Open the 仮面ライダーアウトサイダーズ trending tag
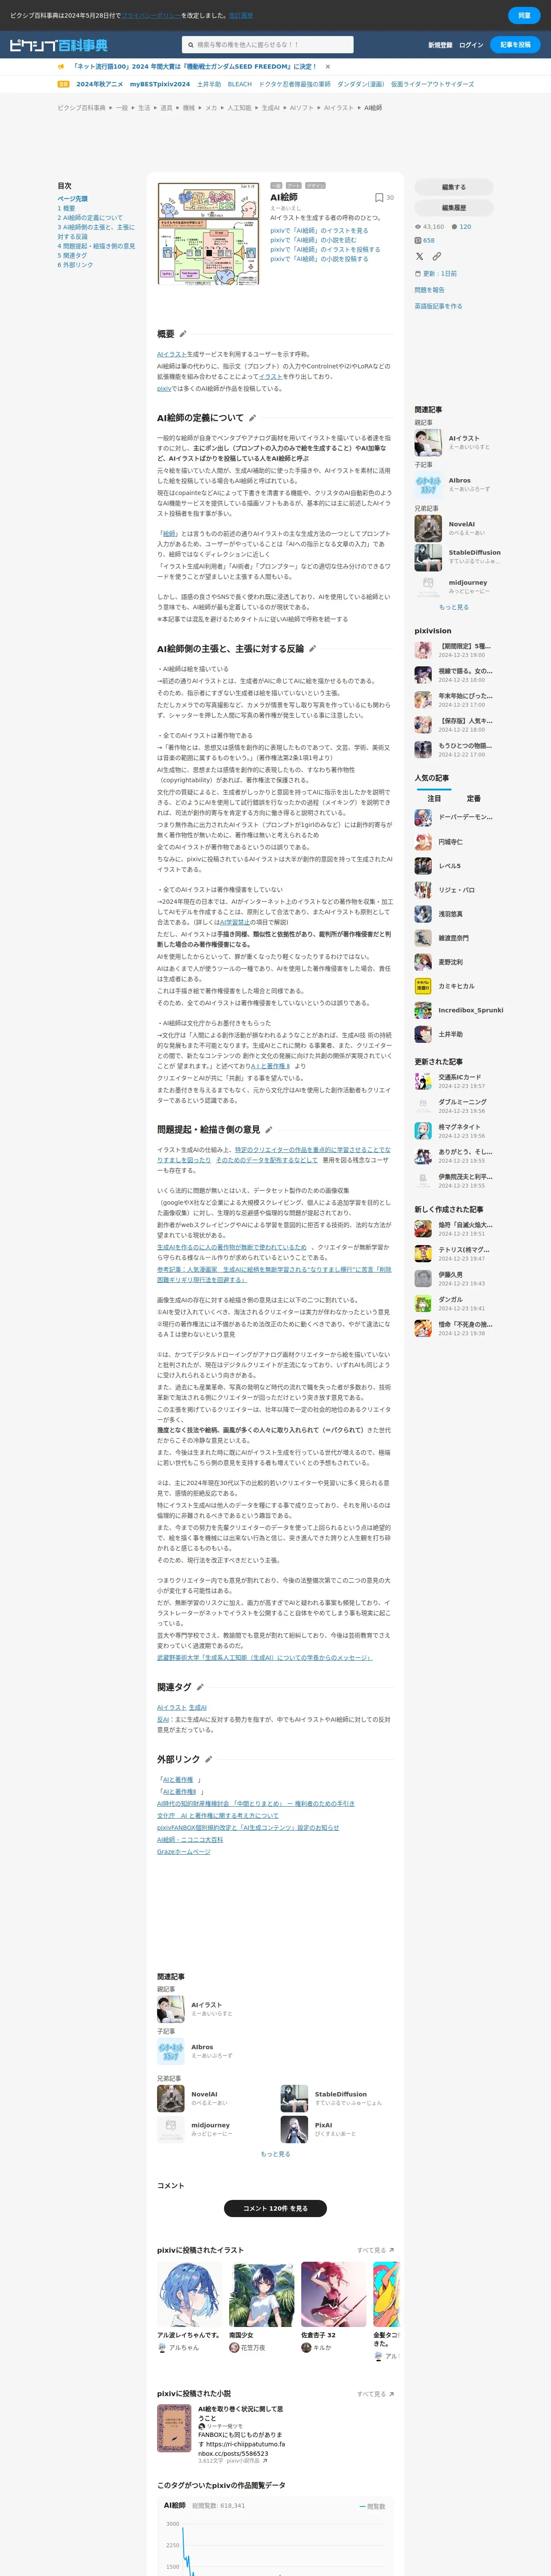551x2576 pixels. pos(432,84)
